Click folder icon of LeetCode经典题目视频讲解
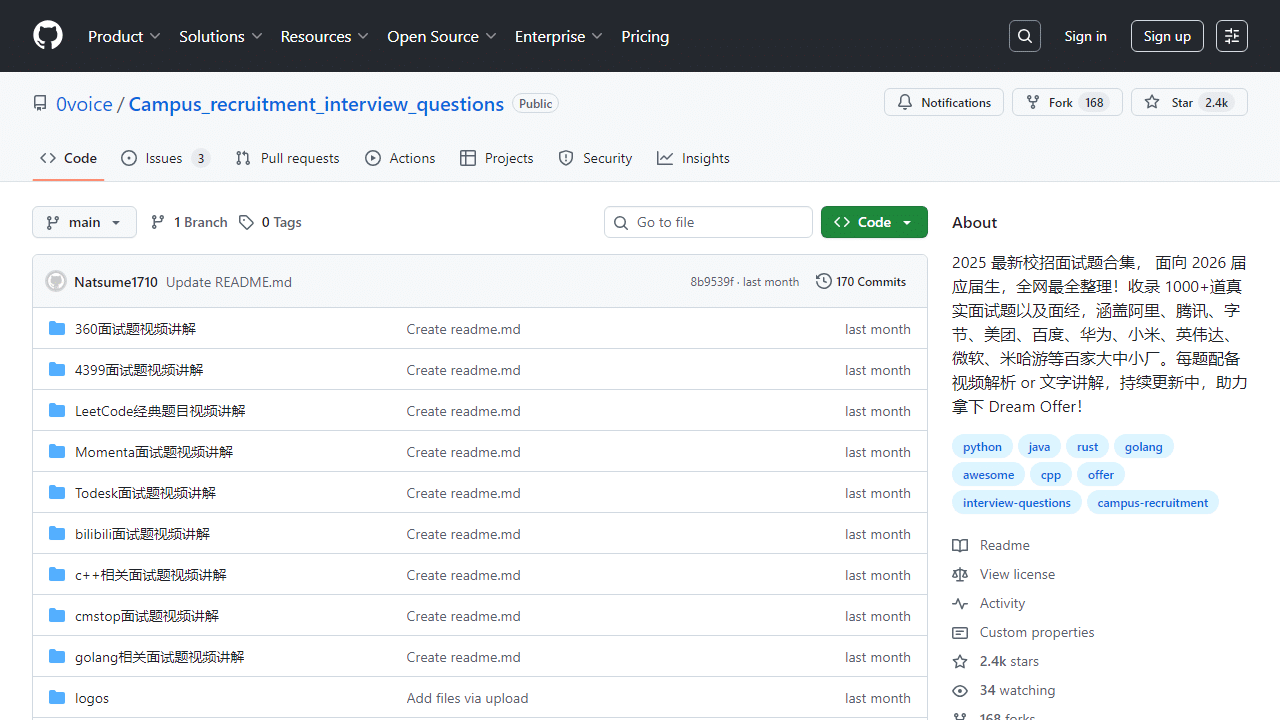The image size is (1280, 720). 57,411
